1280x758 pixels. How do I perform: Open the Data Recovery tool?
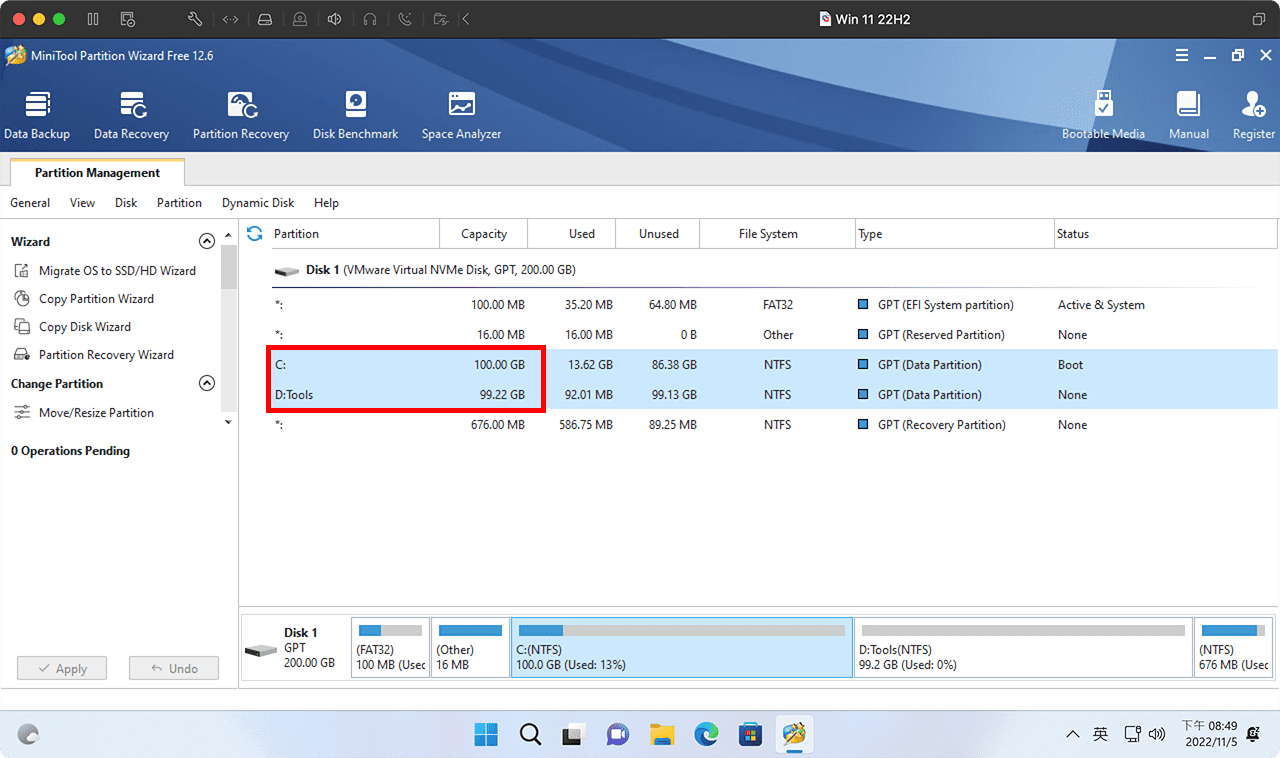(x=131, y=113)
